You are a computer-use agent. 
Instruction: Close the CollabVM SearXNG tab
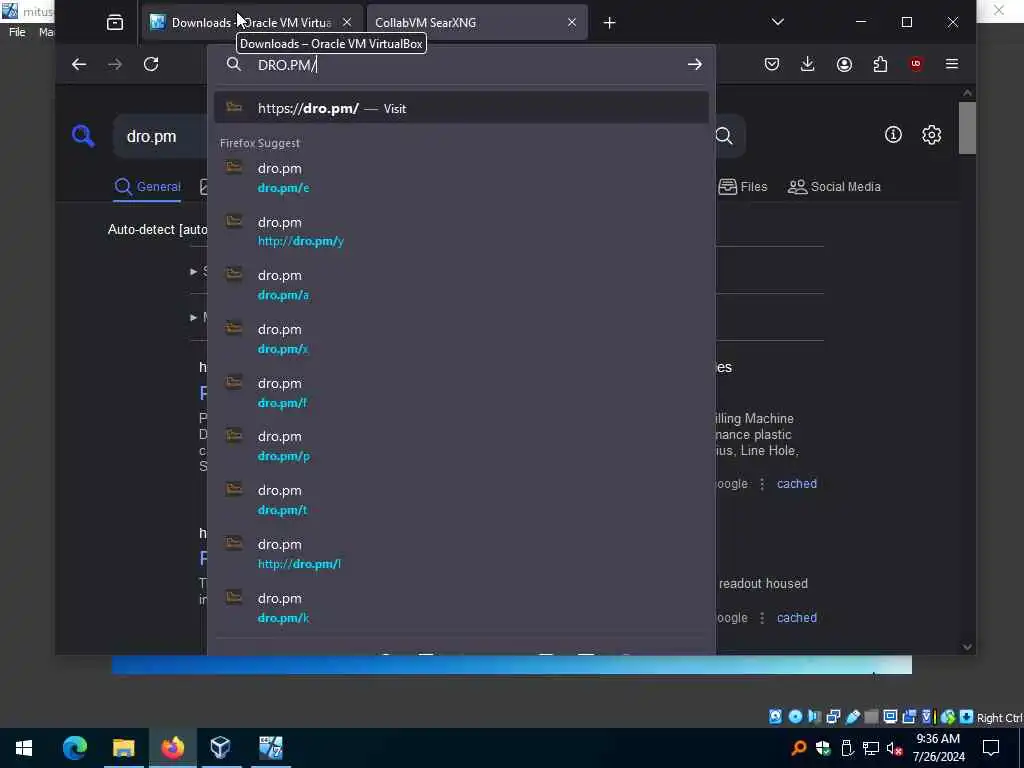tap(572, 23)
